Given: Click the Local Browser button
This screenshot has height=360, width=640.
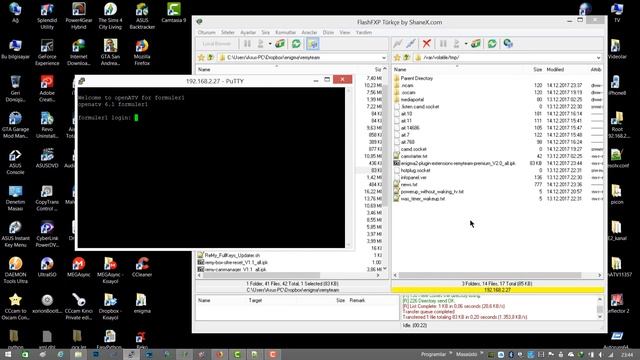Looking at the screenshot, I should (x=217, y=44).
